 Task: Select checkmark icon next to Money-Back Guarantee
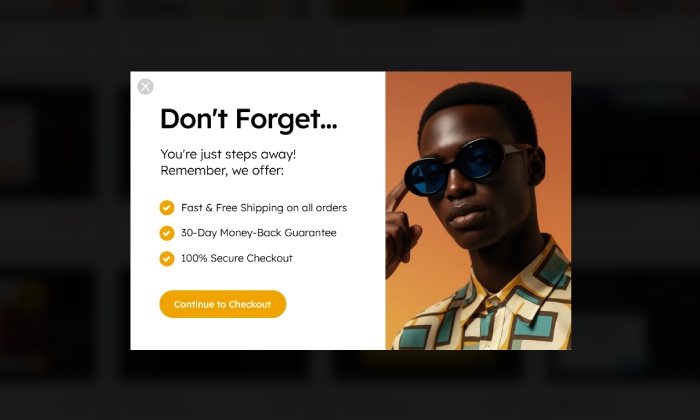167,233
